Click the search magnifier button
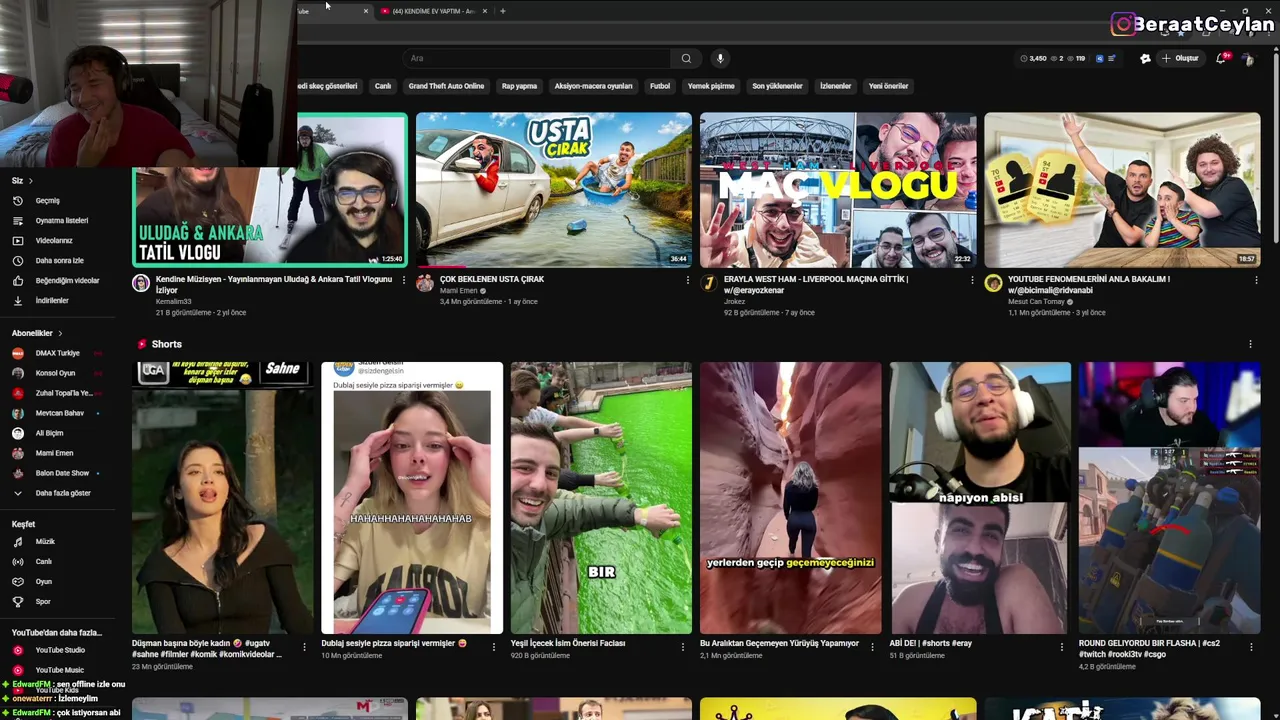 coord(686,58)
